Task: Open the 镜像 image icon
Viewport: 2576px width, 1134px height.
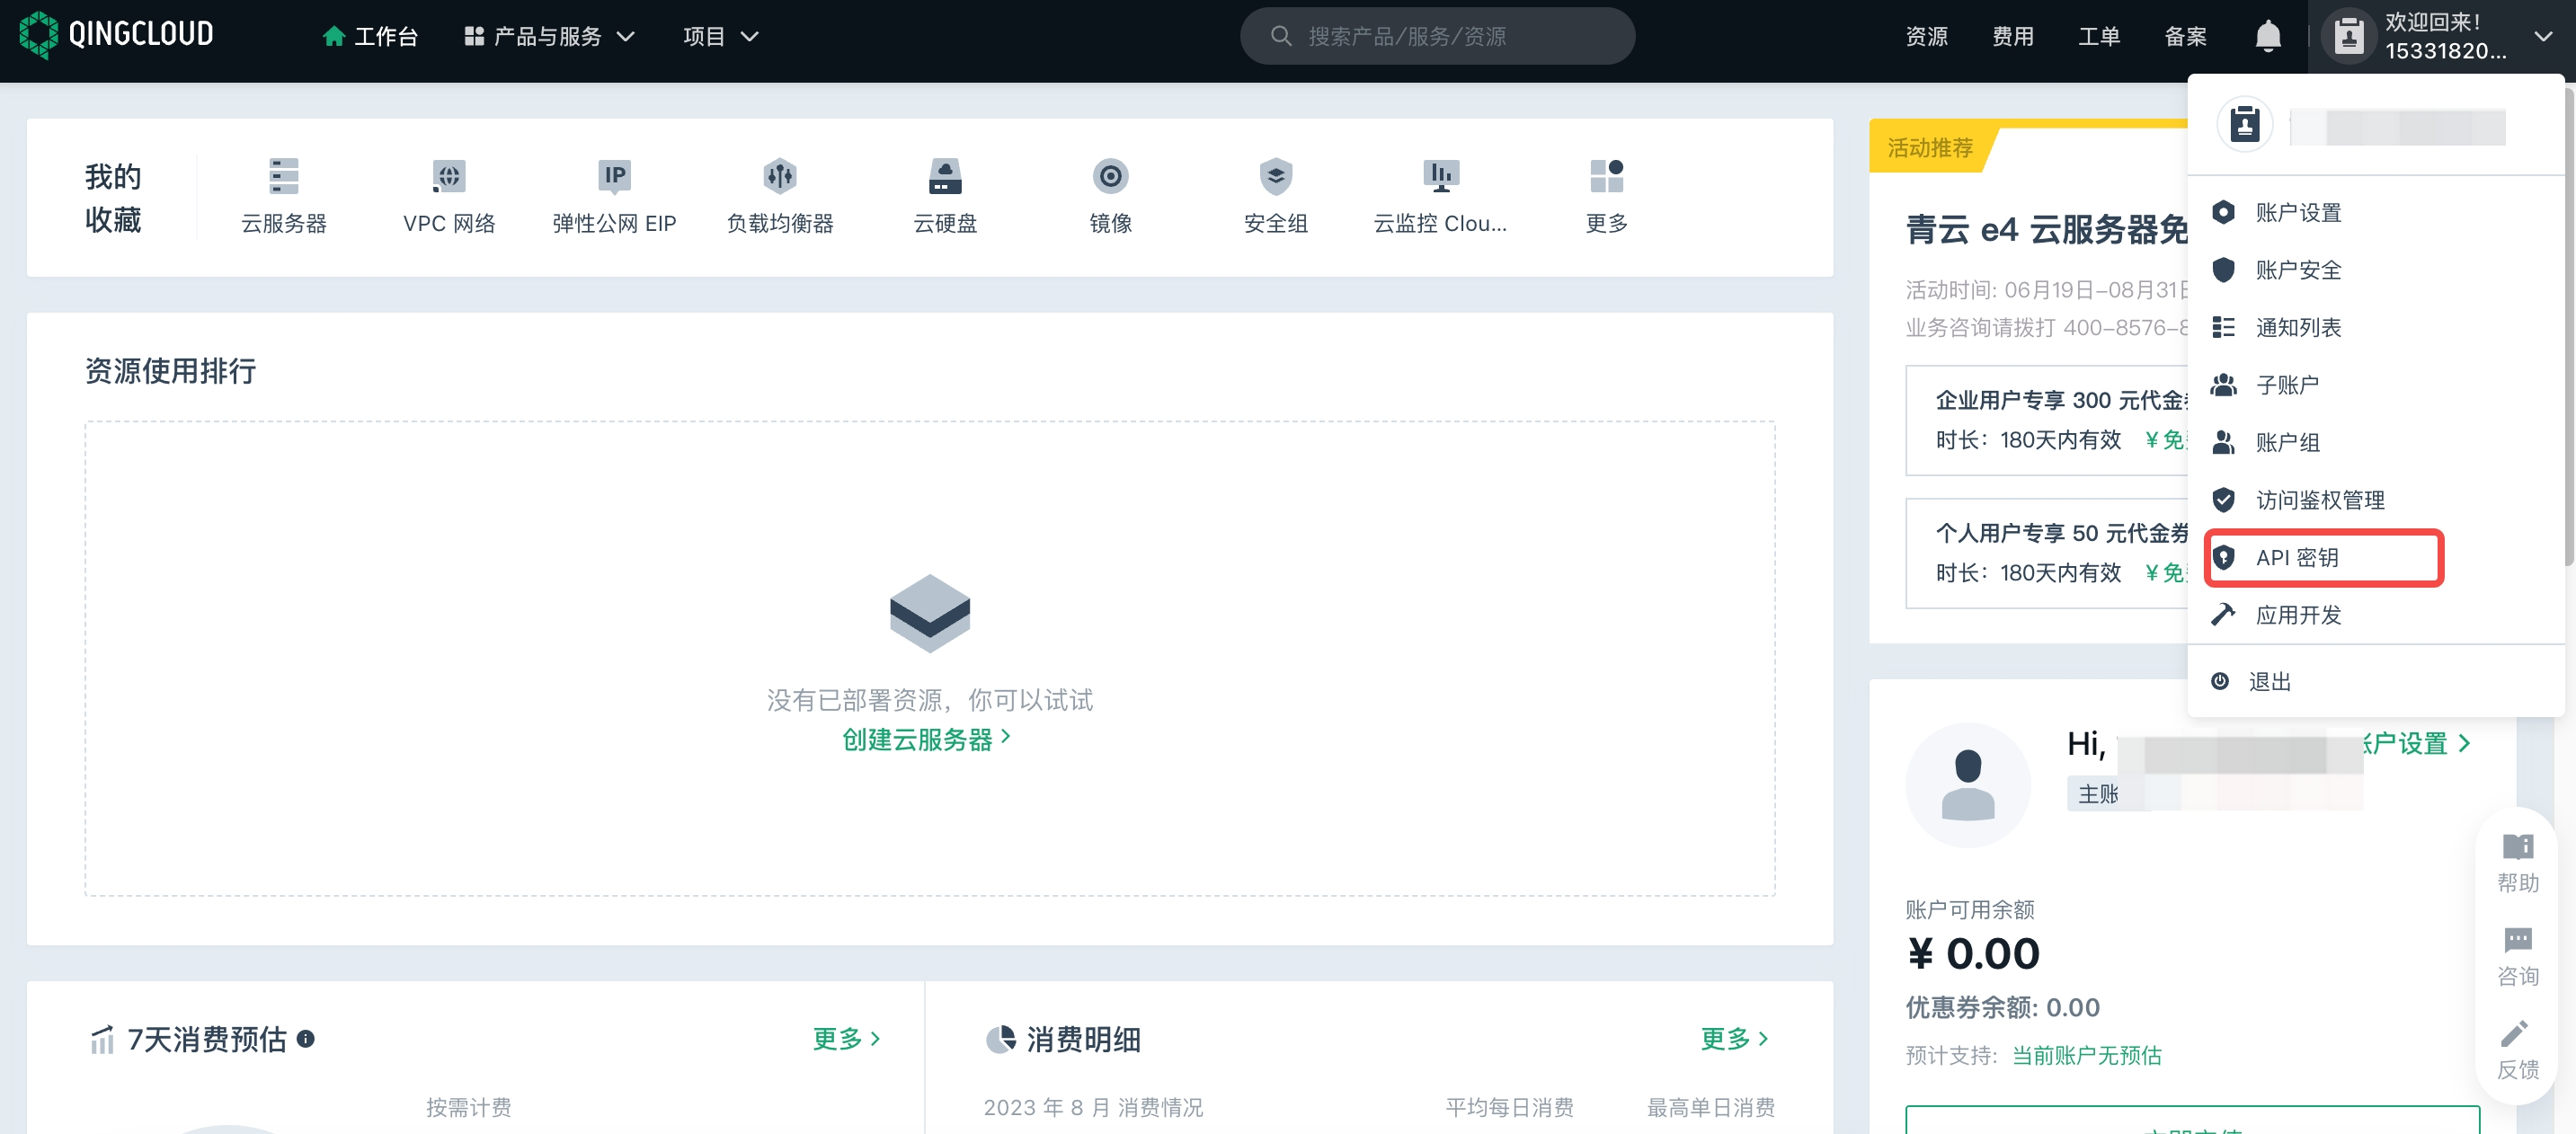Action: coord(1110,177)
